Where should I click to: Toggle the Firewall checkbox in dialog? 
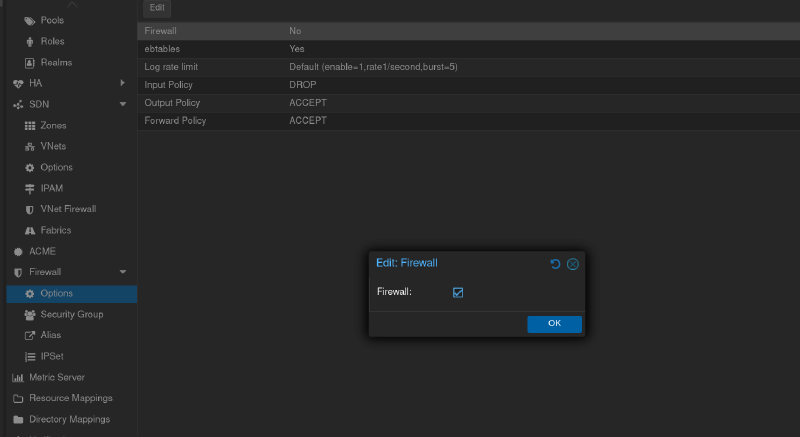(x=458, y=292)
